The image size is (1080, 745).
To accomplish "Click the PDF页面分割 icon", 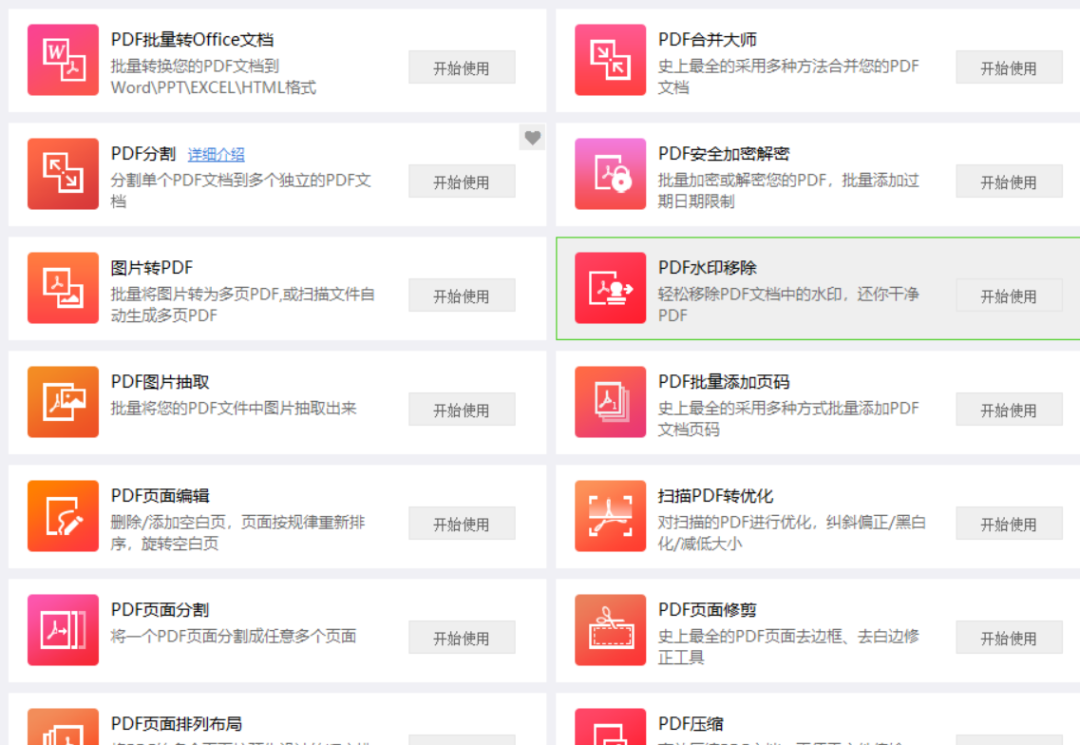I will [63, 630].
